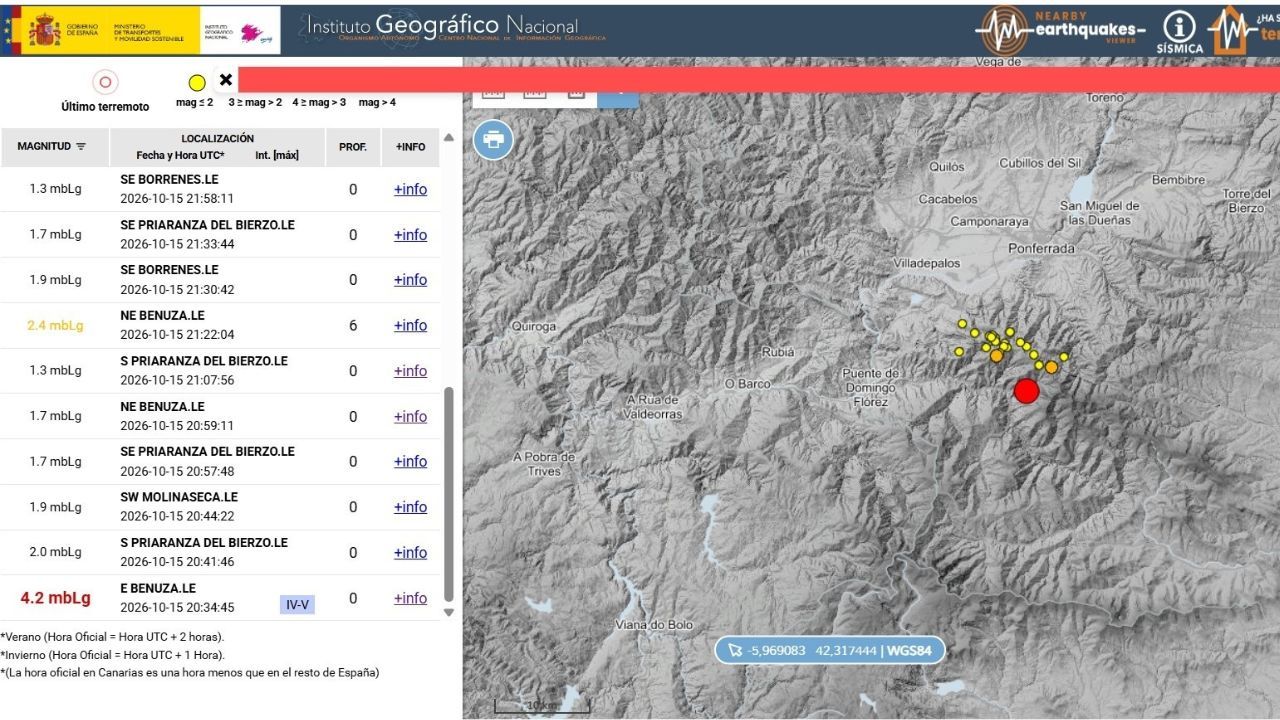The height and width of the screenshot is (720, 1280).
Task: Click the PROF. column header
Action: [x=353, y=147]
